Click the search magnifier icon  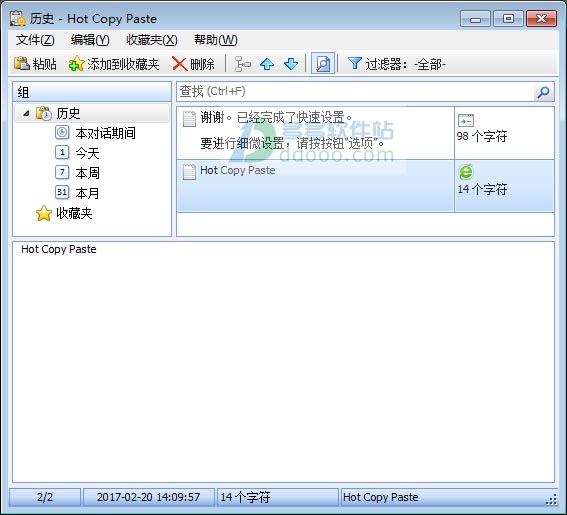[x=543, y=92]
